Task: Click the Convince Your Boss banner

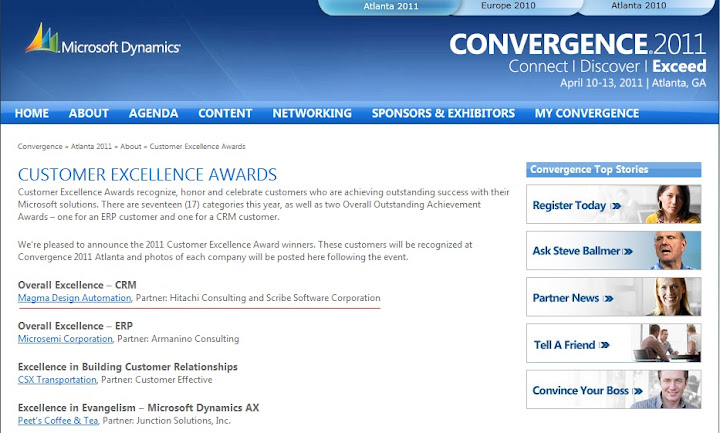Action: (x=613, y=389)
